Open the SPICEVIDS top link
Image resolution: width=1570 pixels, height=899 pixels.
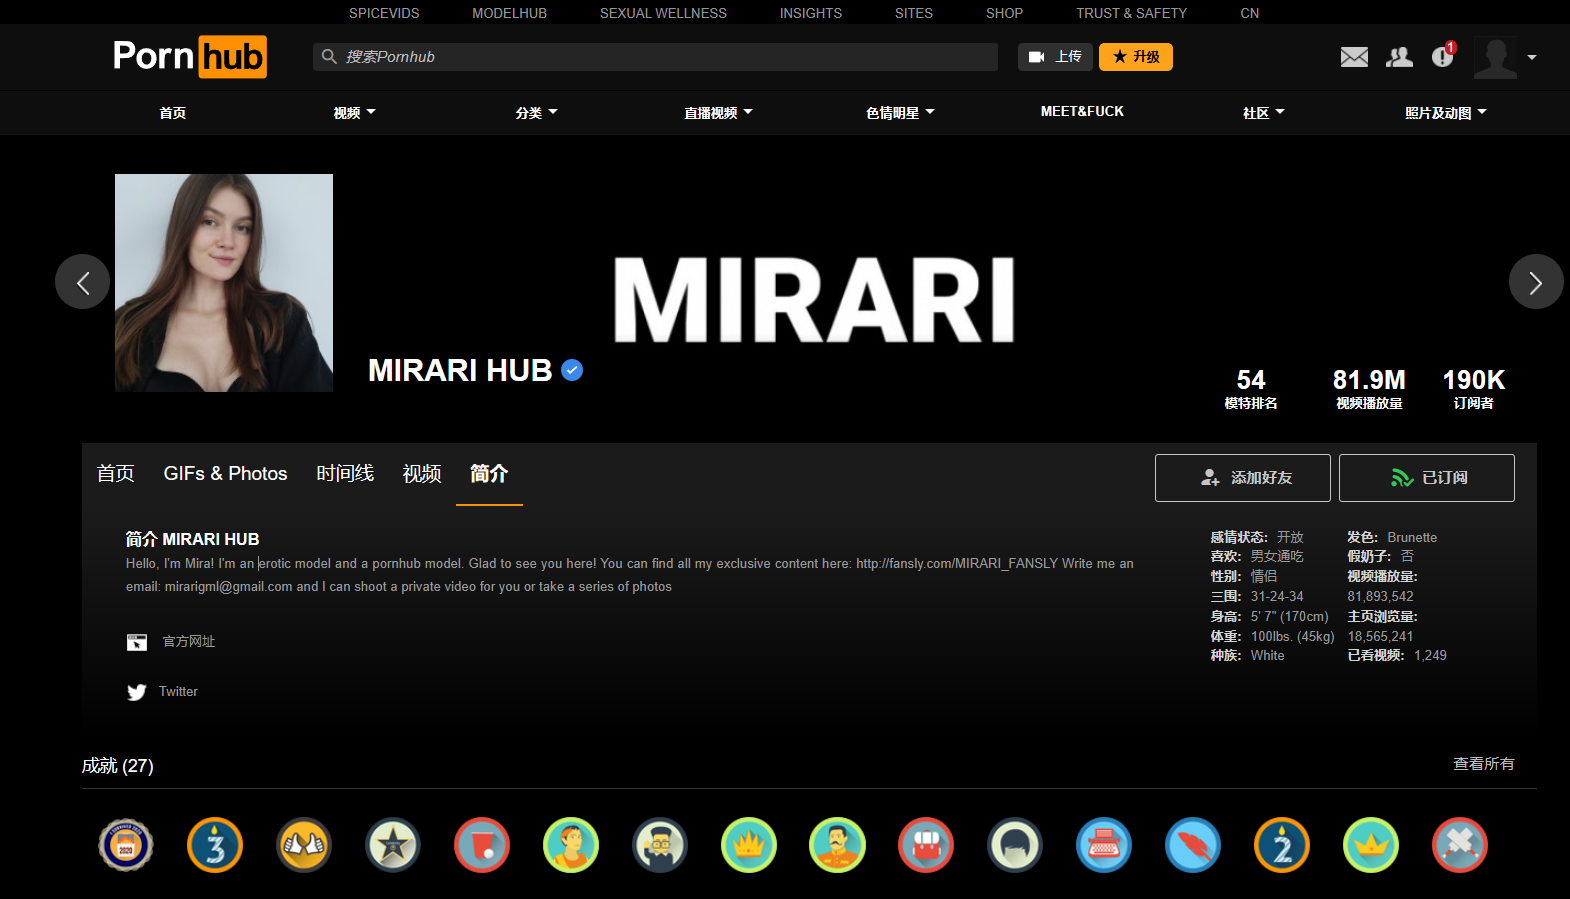click(x=384, y=13)
